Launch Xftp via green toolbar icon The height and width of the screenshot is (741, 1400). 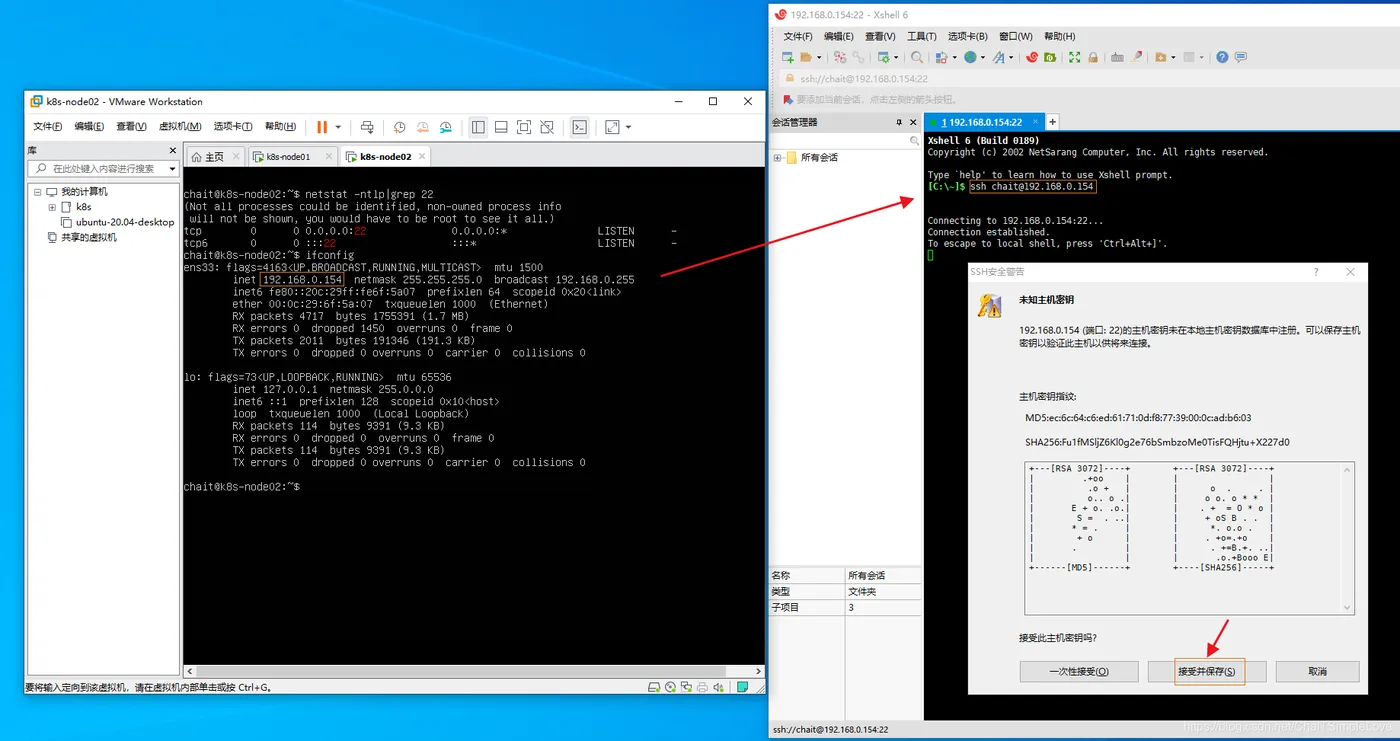point(1050,57)
